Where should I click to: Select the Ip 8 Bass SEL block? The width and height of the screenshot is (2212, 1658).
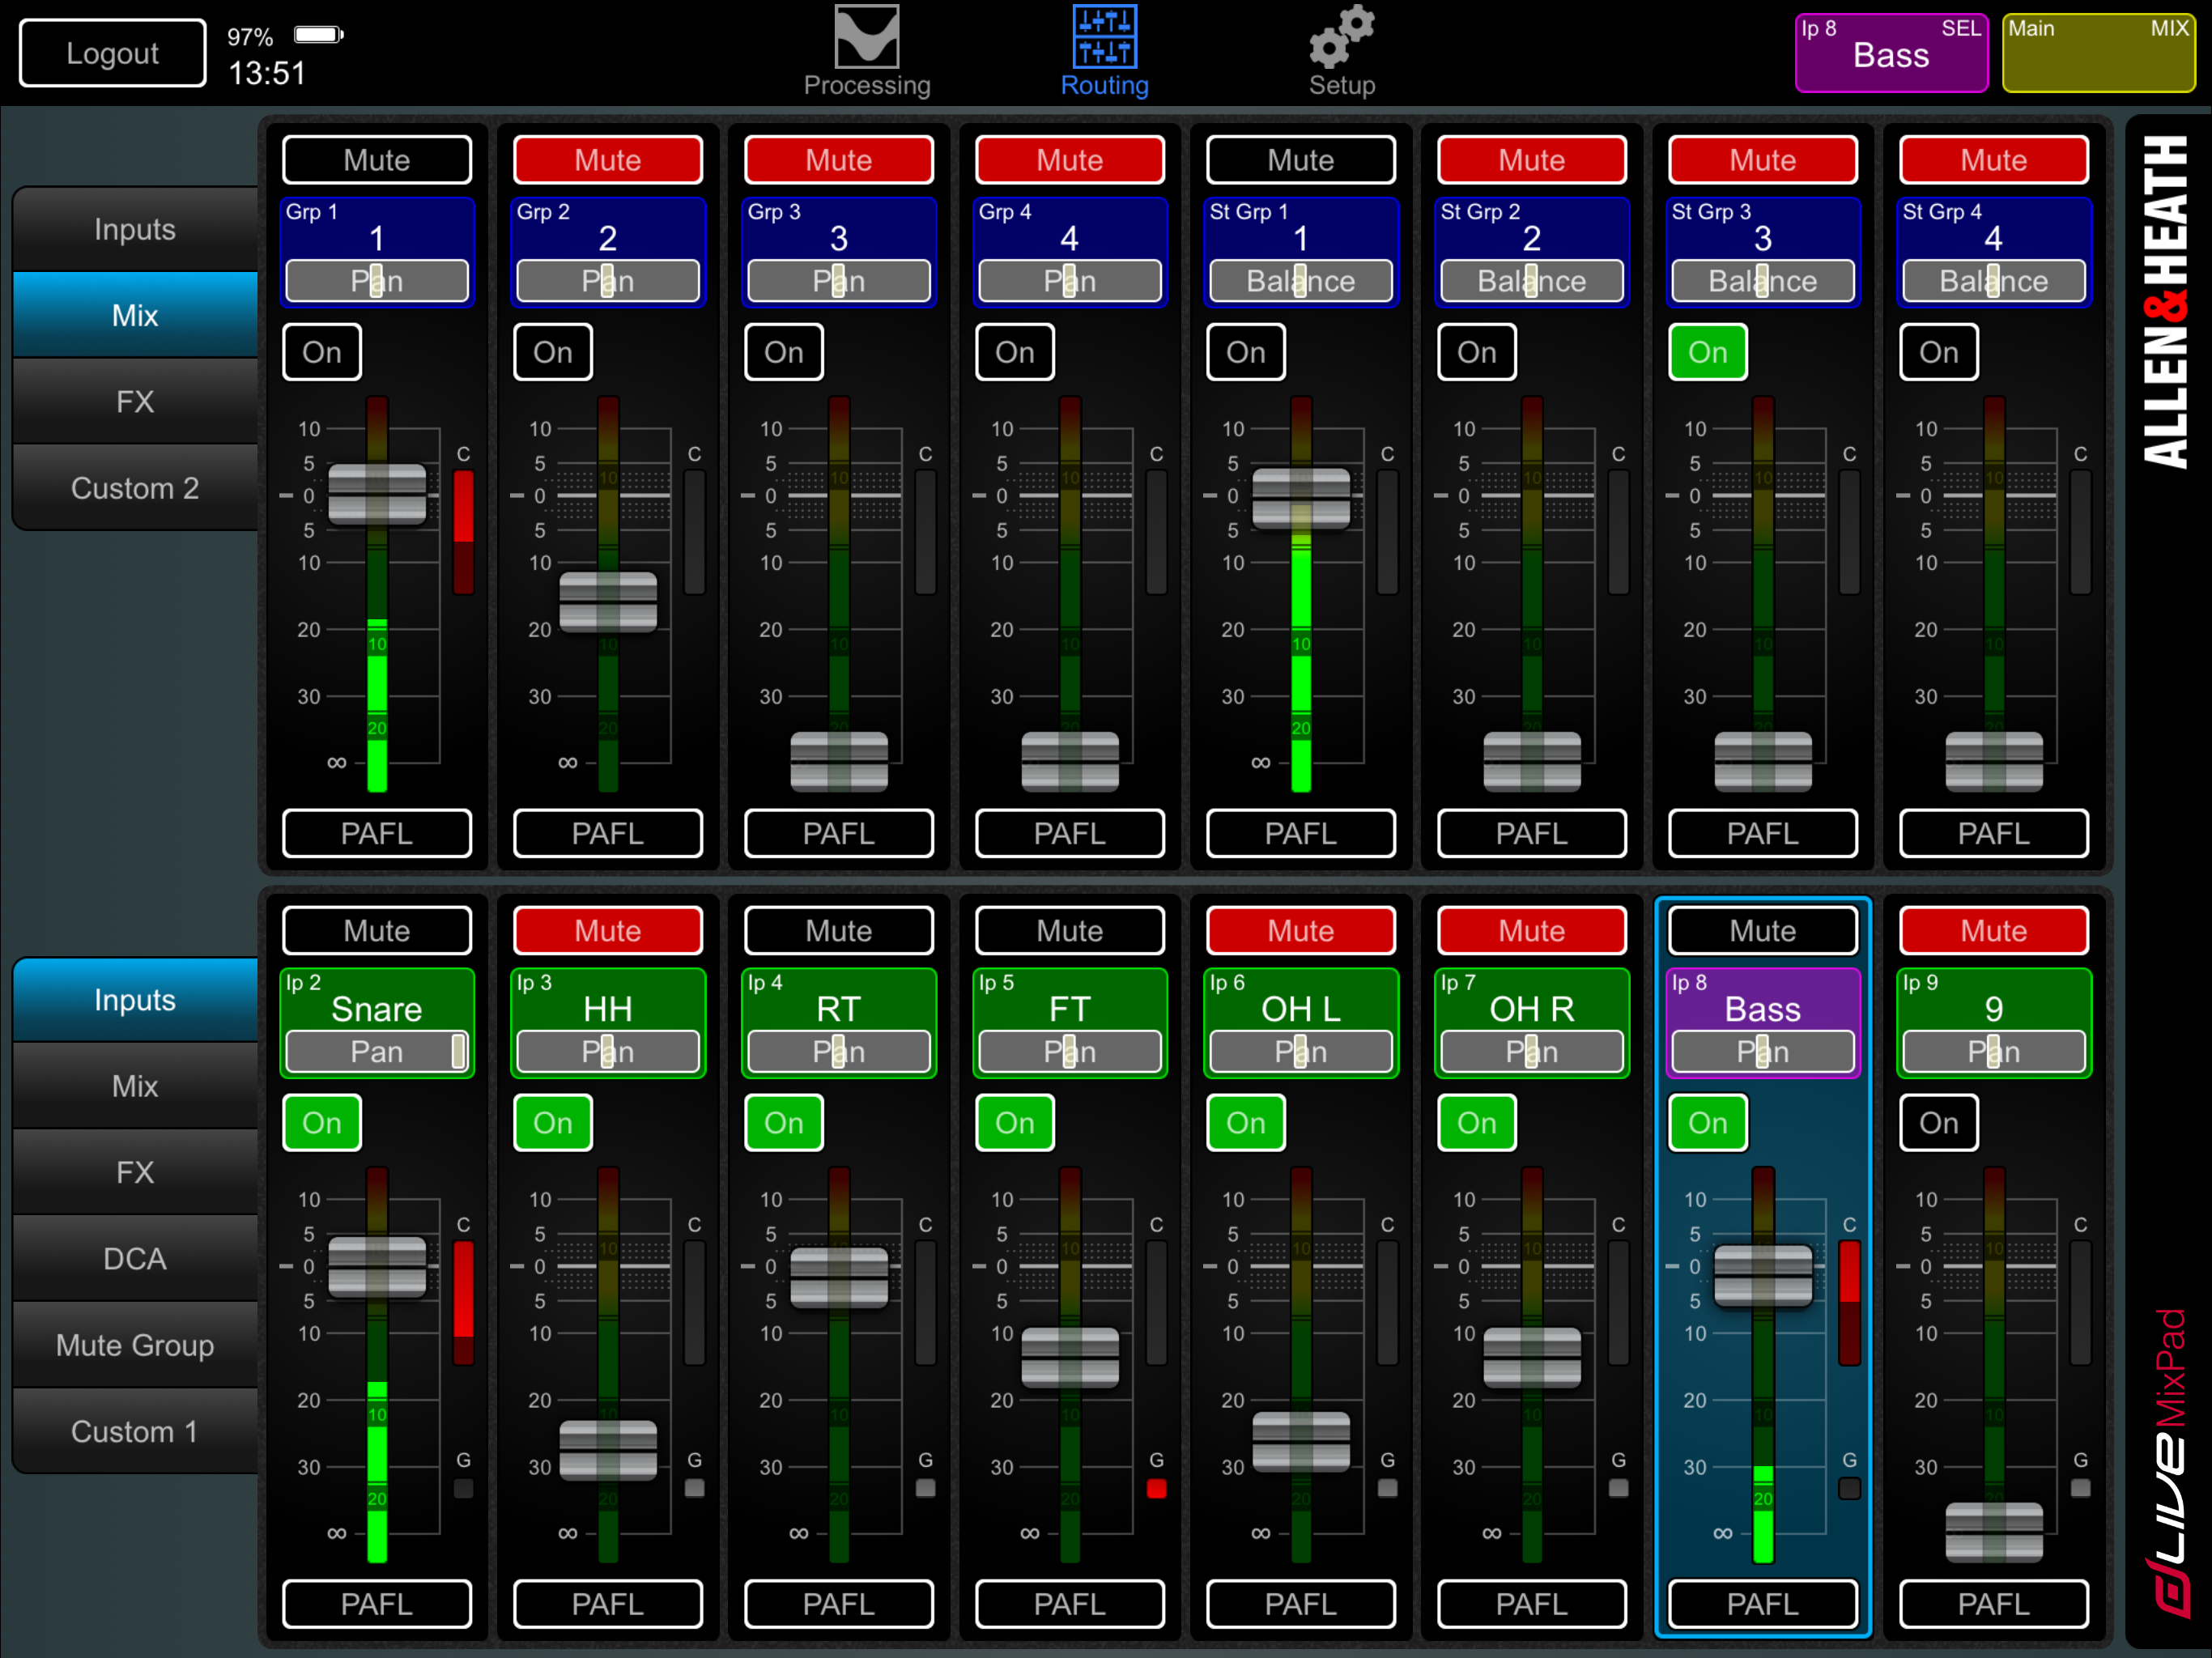coord(1891,52)
